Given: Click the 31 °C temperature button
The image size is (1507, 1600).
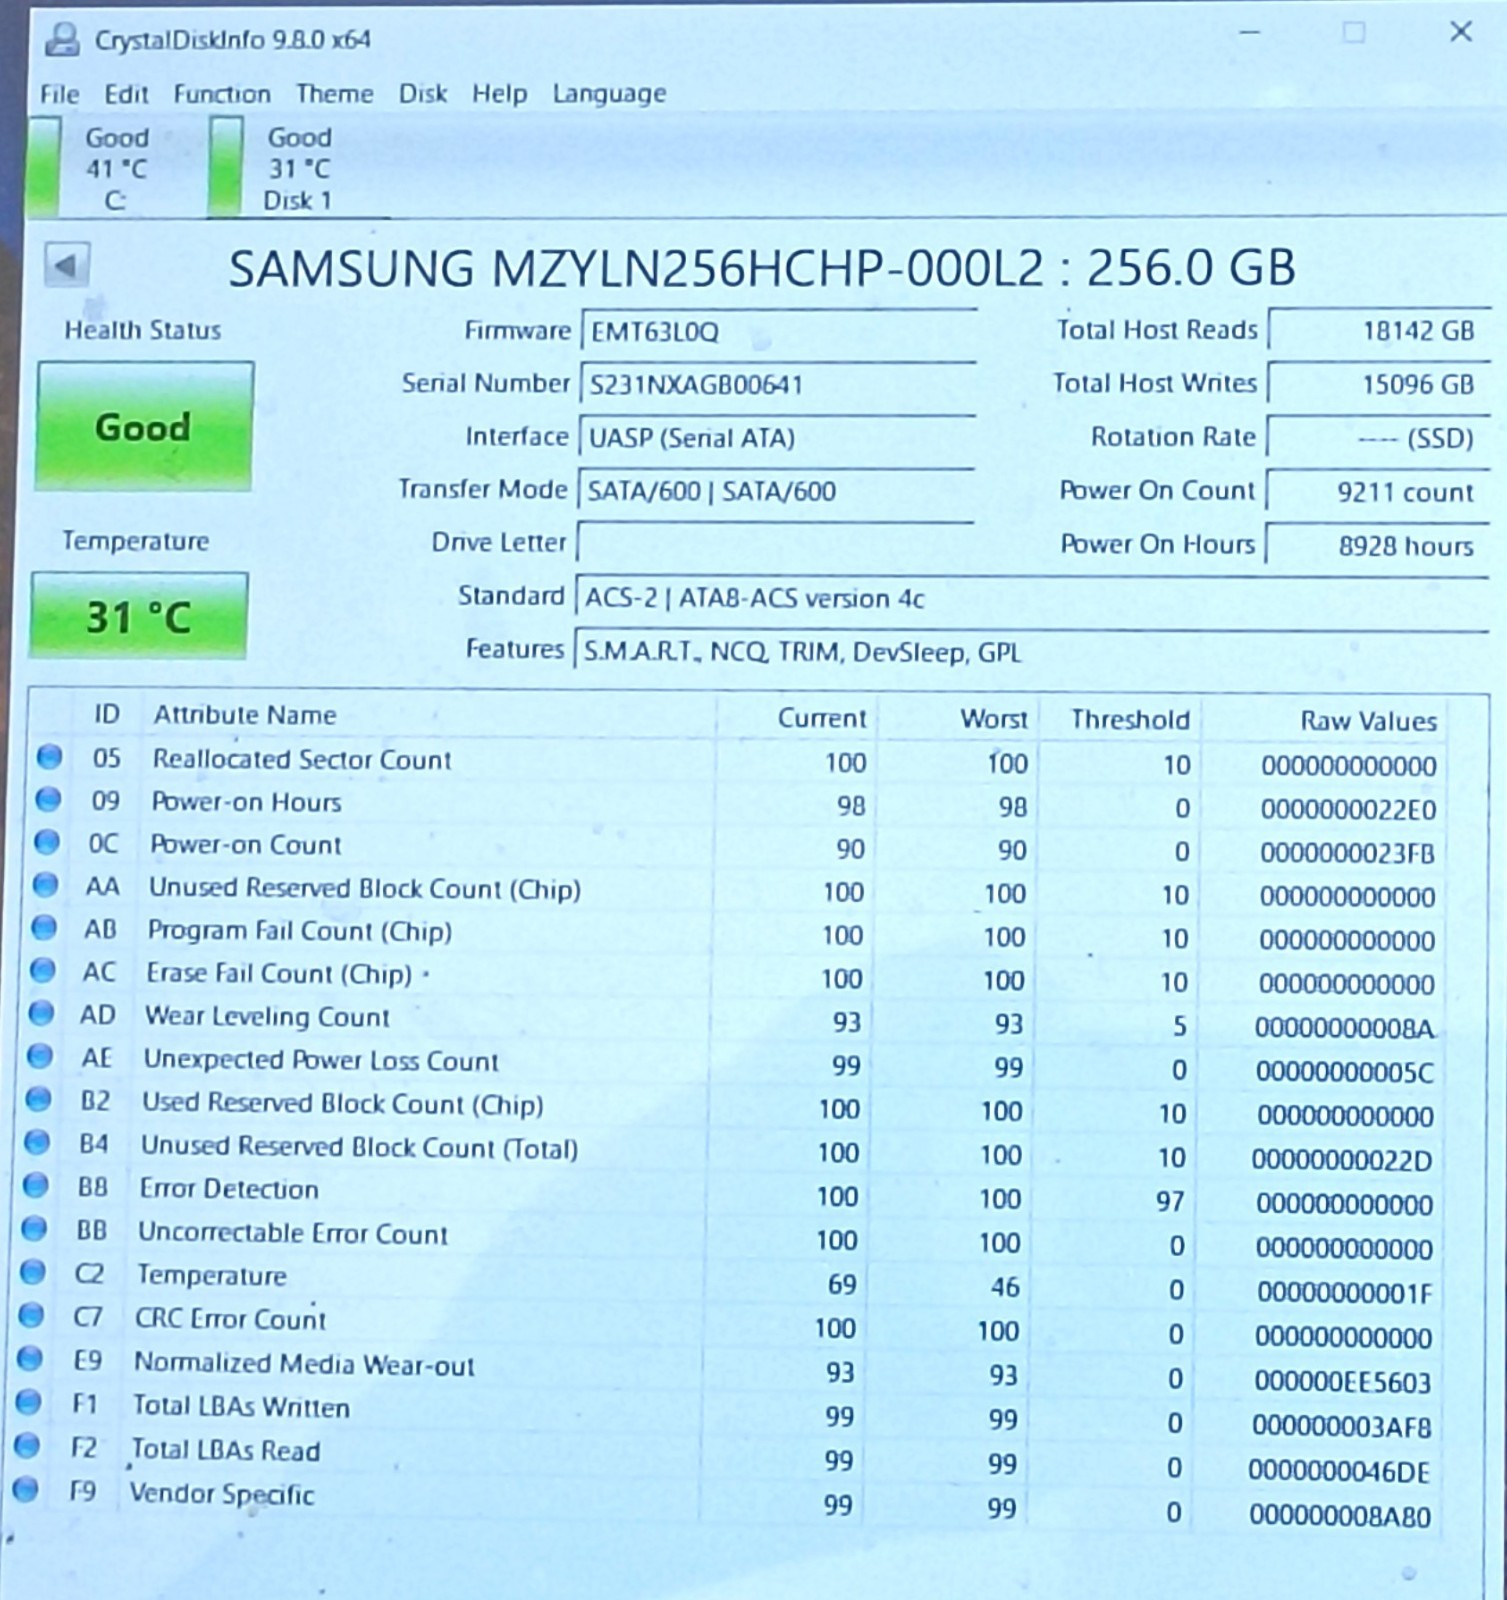Looking at the screenshot, I should (139, 616).
